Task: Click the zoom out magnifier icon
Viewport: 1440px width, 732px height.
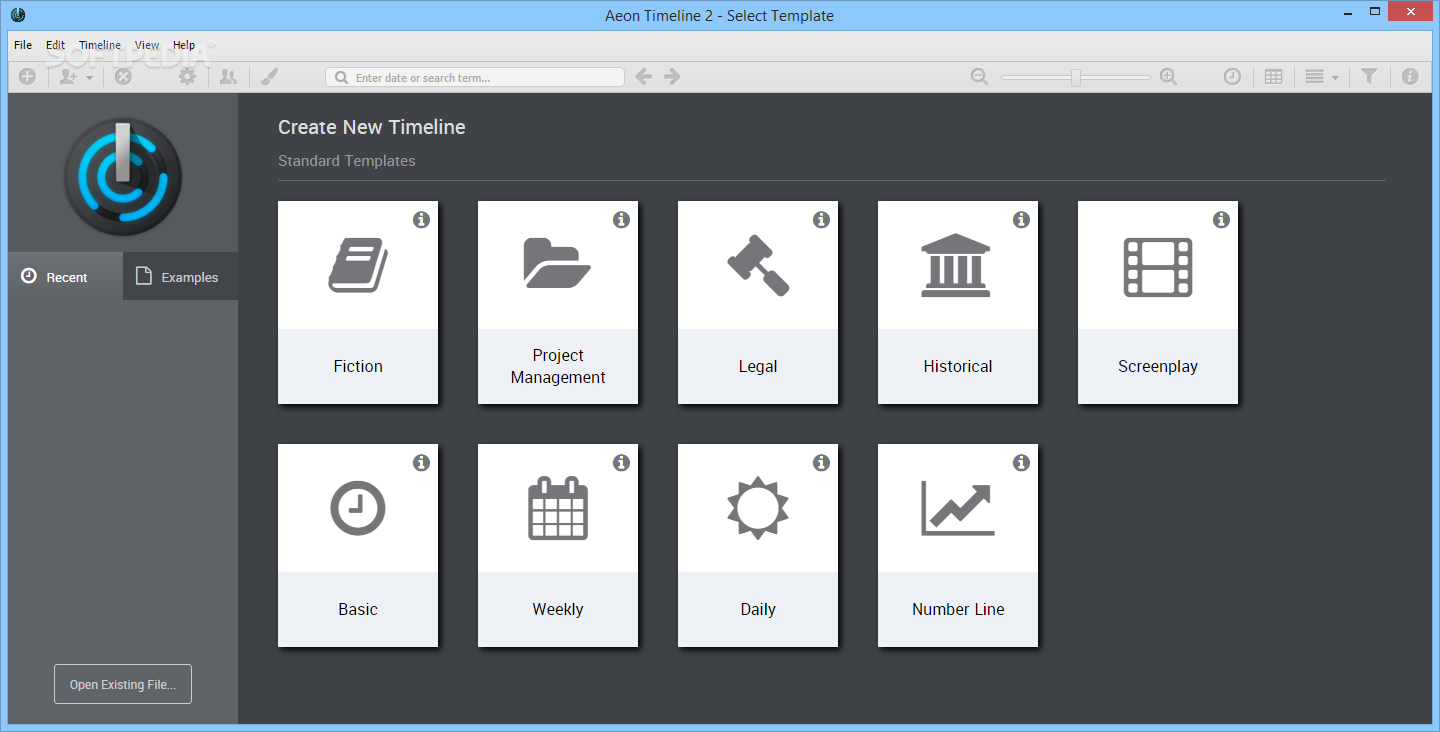Action: [980, 76]
